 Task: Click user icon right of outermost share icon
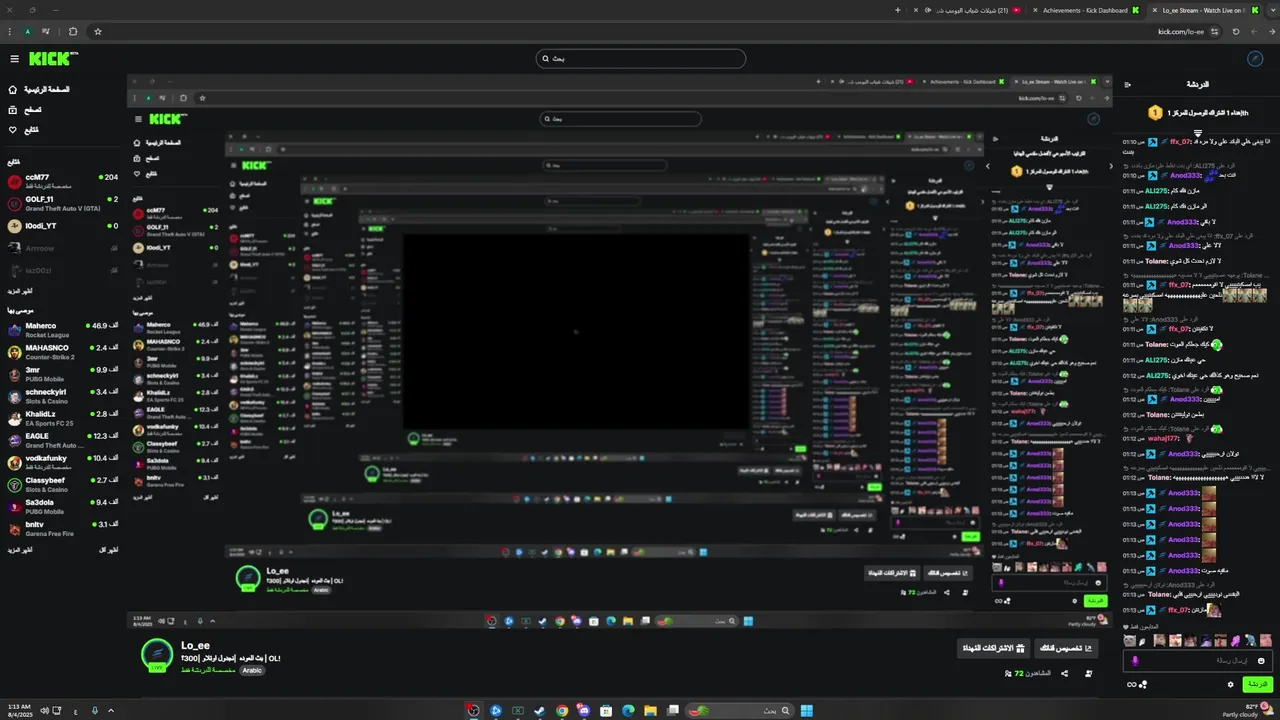click(1088, 674)
